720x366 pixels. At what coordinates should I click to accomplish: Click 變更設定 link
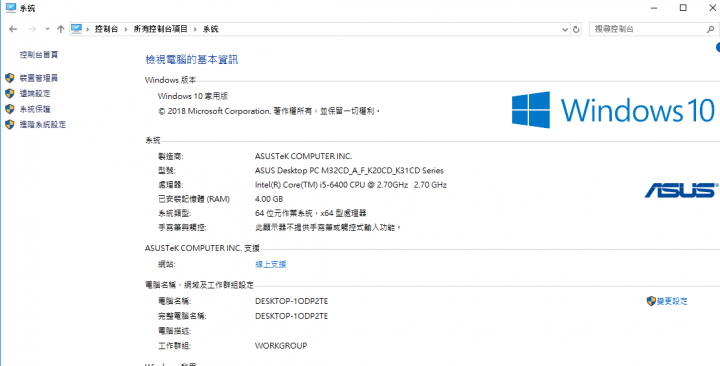point(672,301)
